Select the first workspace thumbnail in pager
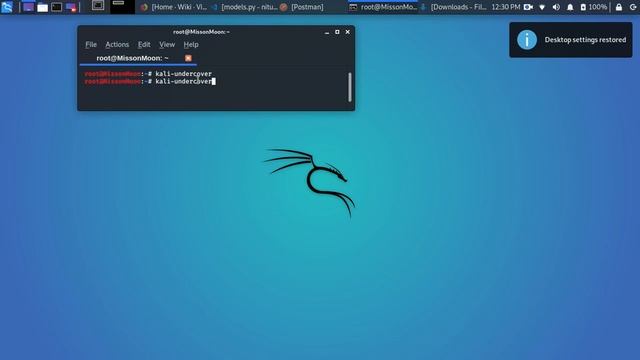Screen dimensions: 640x360 [x=98, y=6]
